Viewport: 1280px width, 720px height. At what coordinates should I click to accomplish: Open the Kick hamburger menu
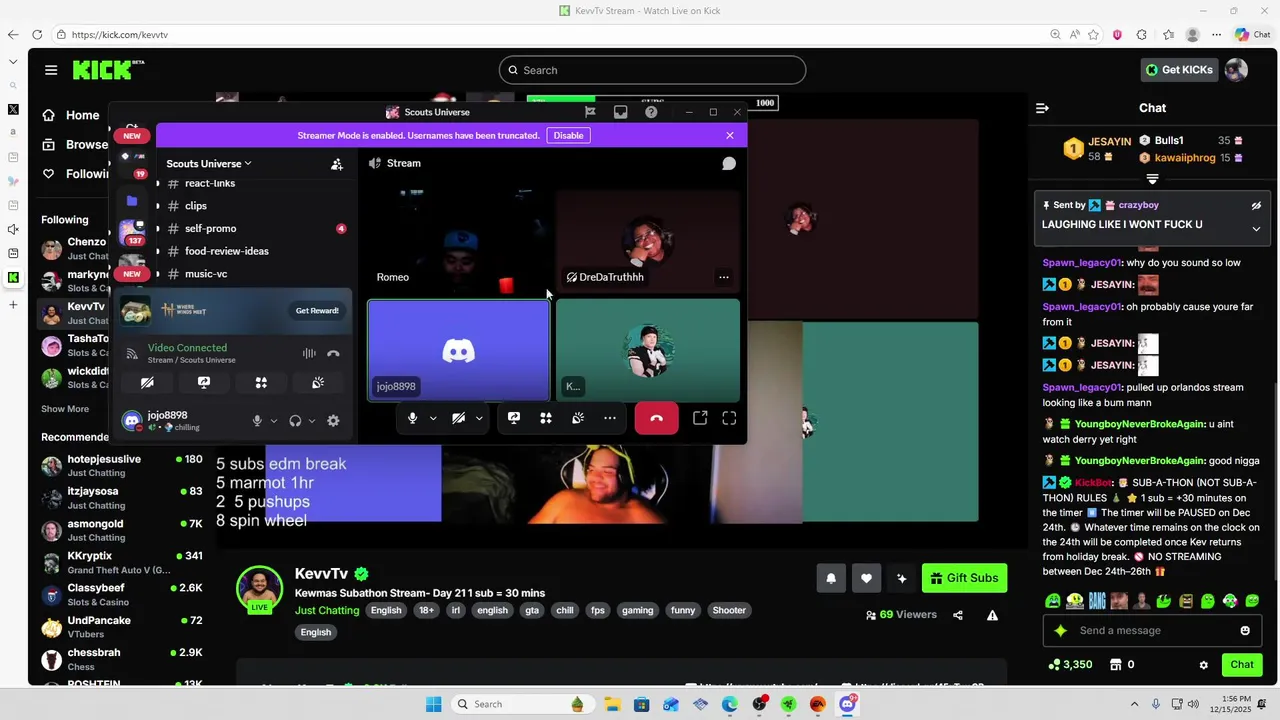[x=51, y=70]
